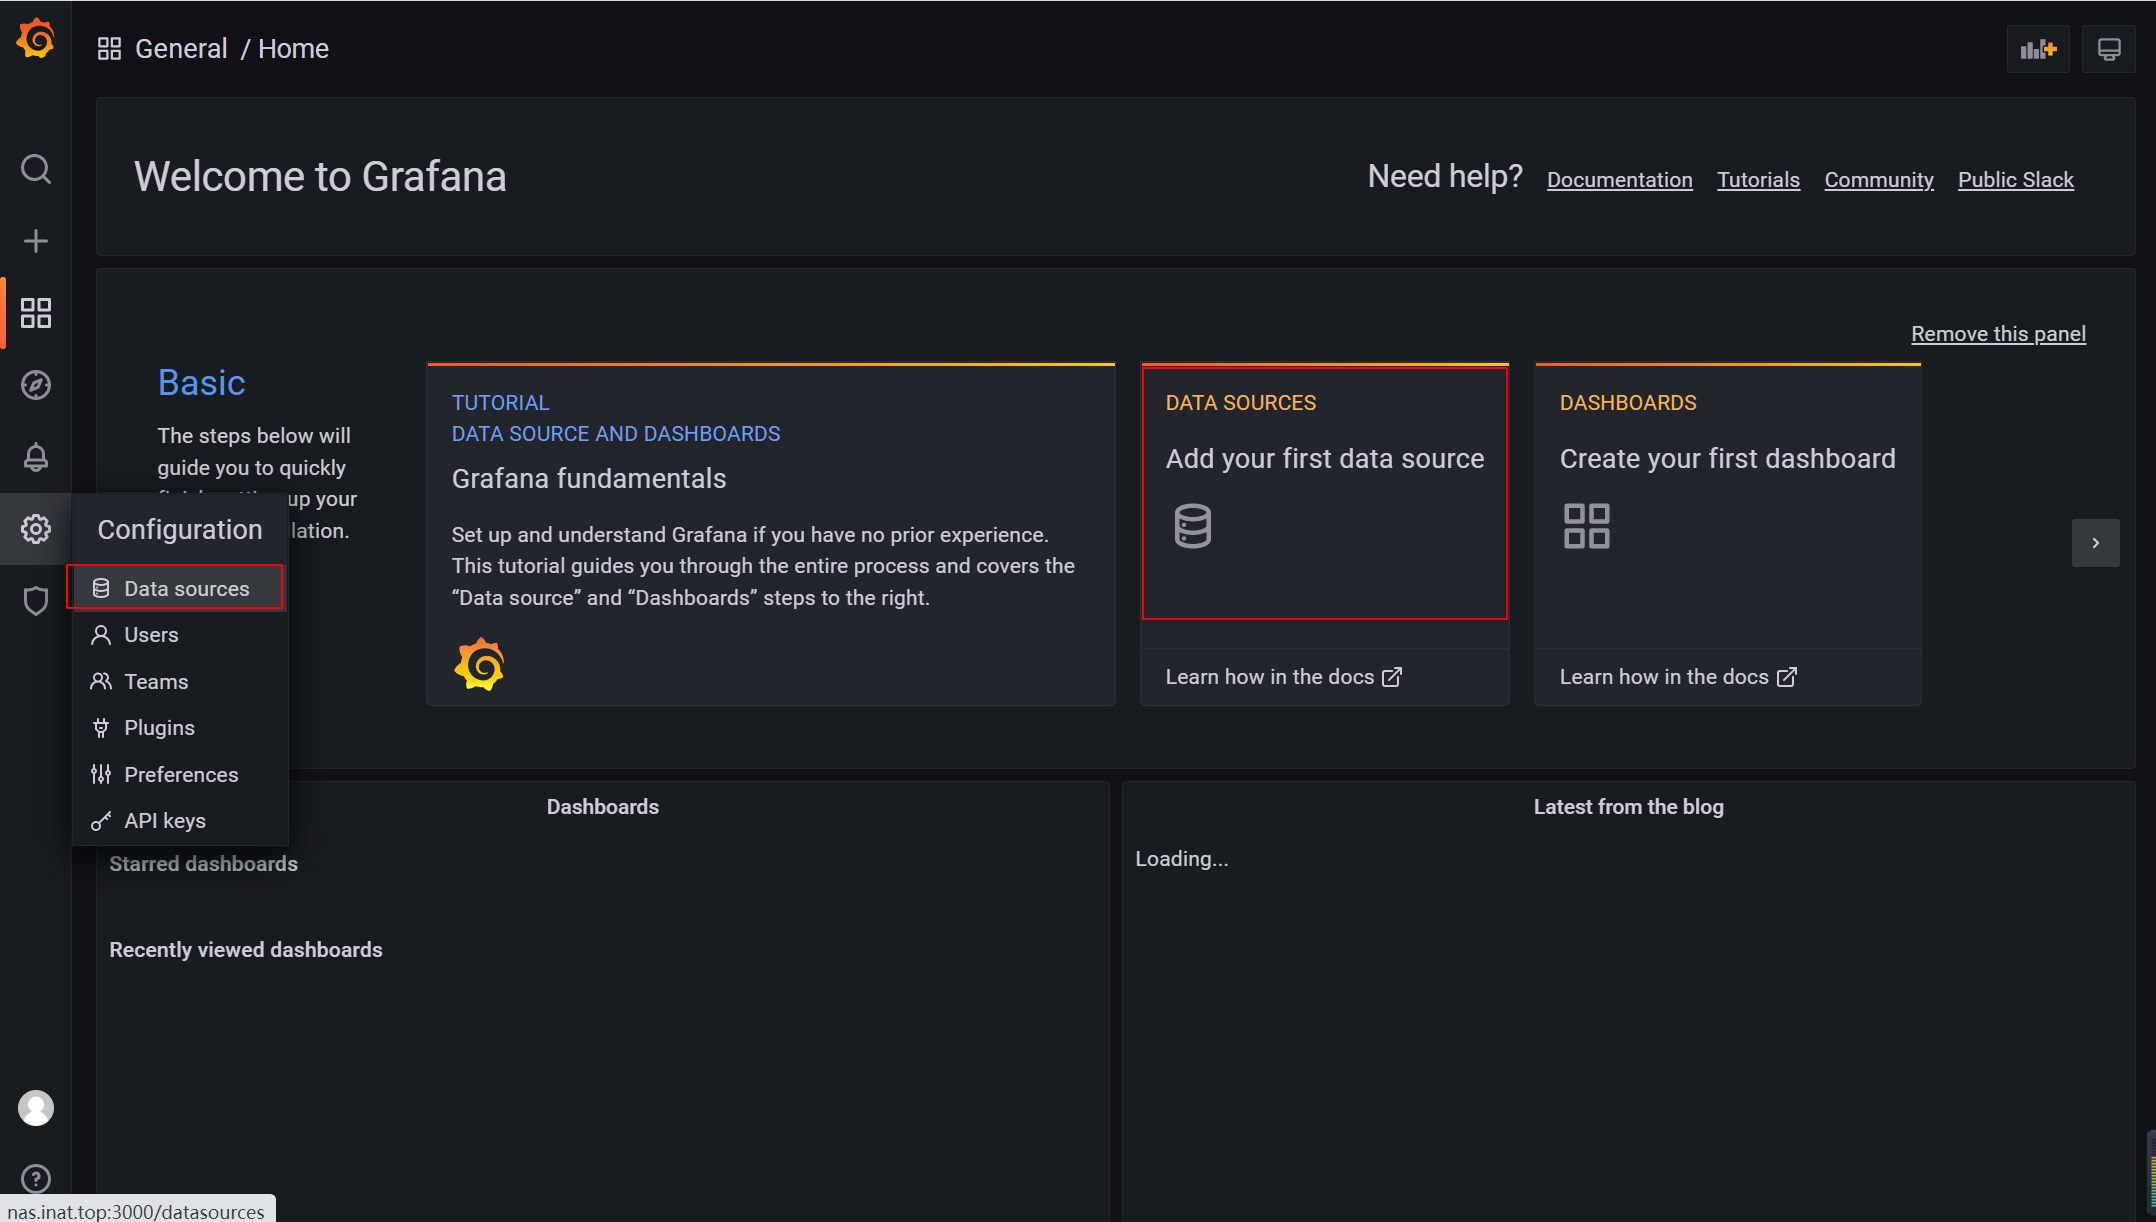
Task: Open the Explore compass icon
Action: [36, 385]
